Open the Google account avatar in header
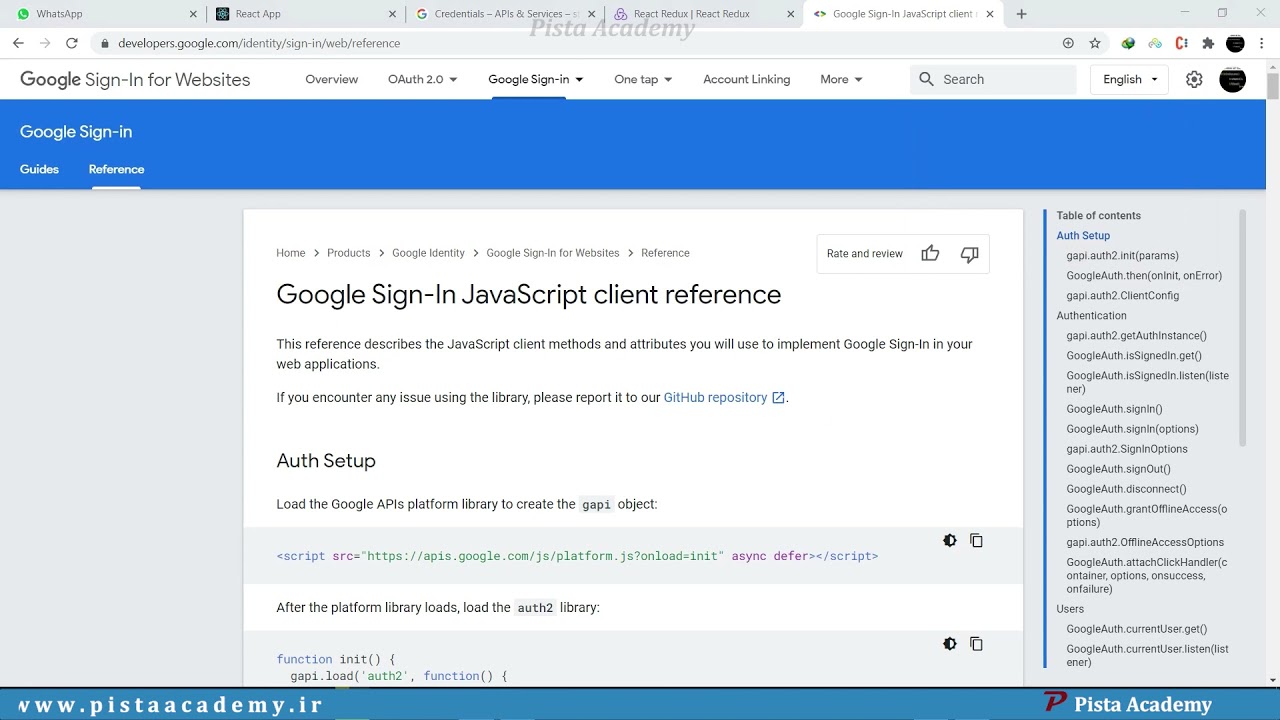 click(x=1233, y=79)
